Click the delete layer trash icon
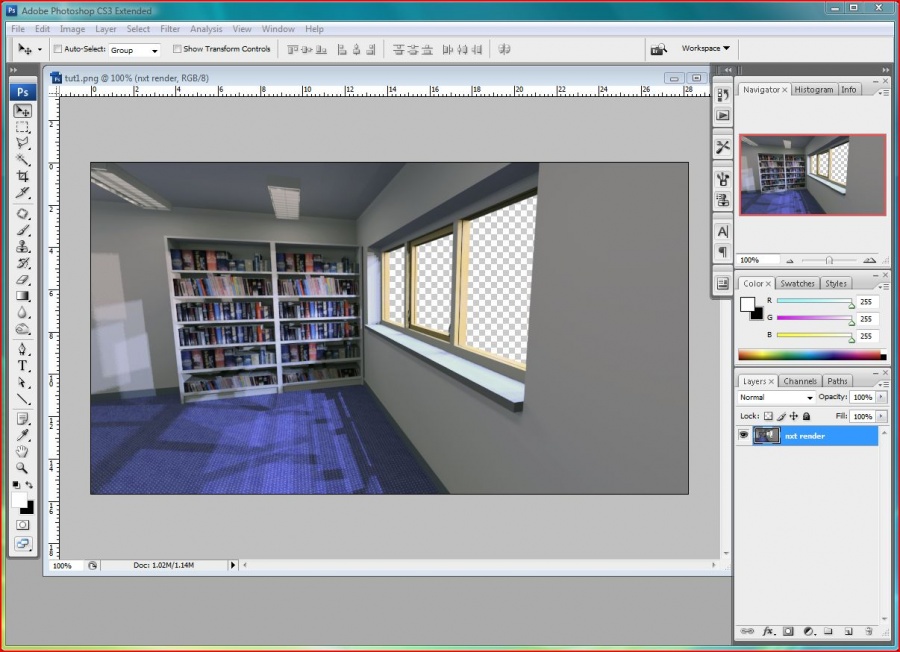The width and height of the screenshot is (900, 652). 868,632
